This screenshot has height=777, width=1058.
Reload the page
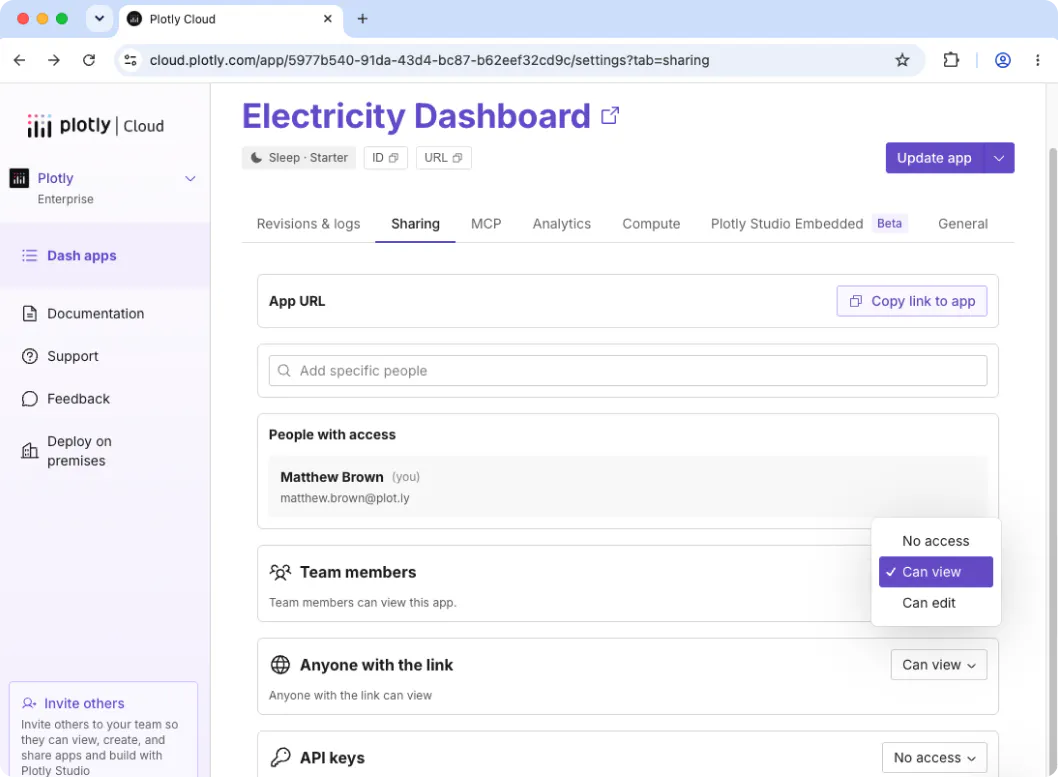pos(89,60)
